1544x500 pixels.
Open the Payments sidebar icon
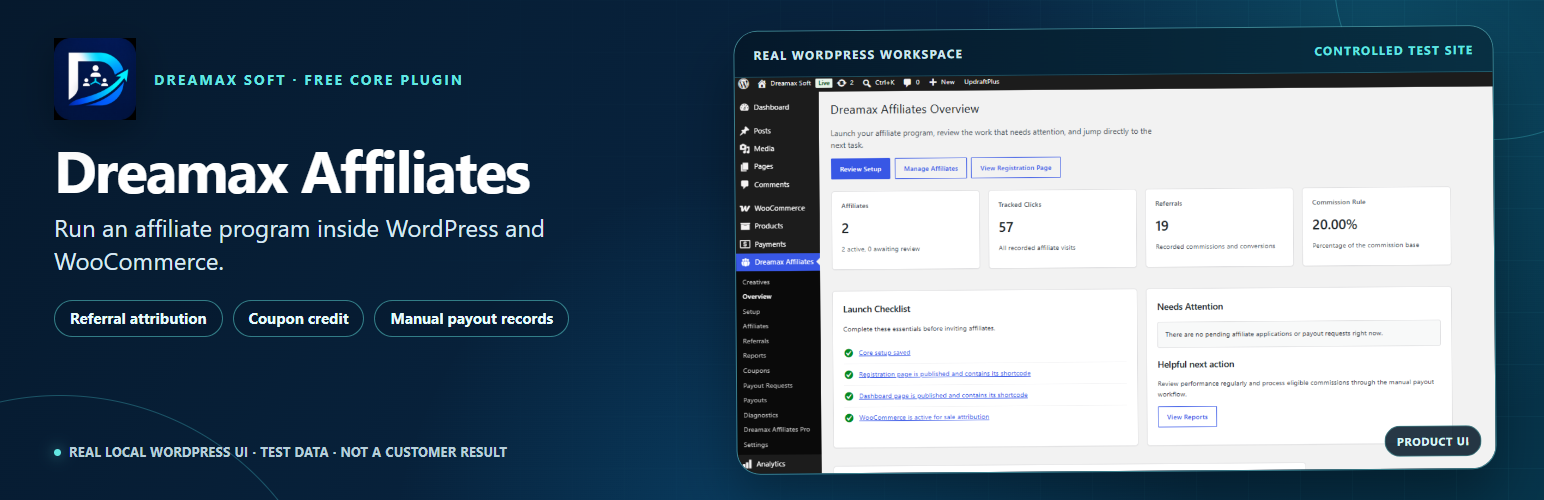click(745, 244)
